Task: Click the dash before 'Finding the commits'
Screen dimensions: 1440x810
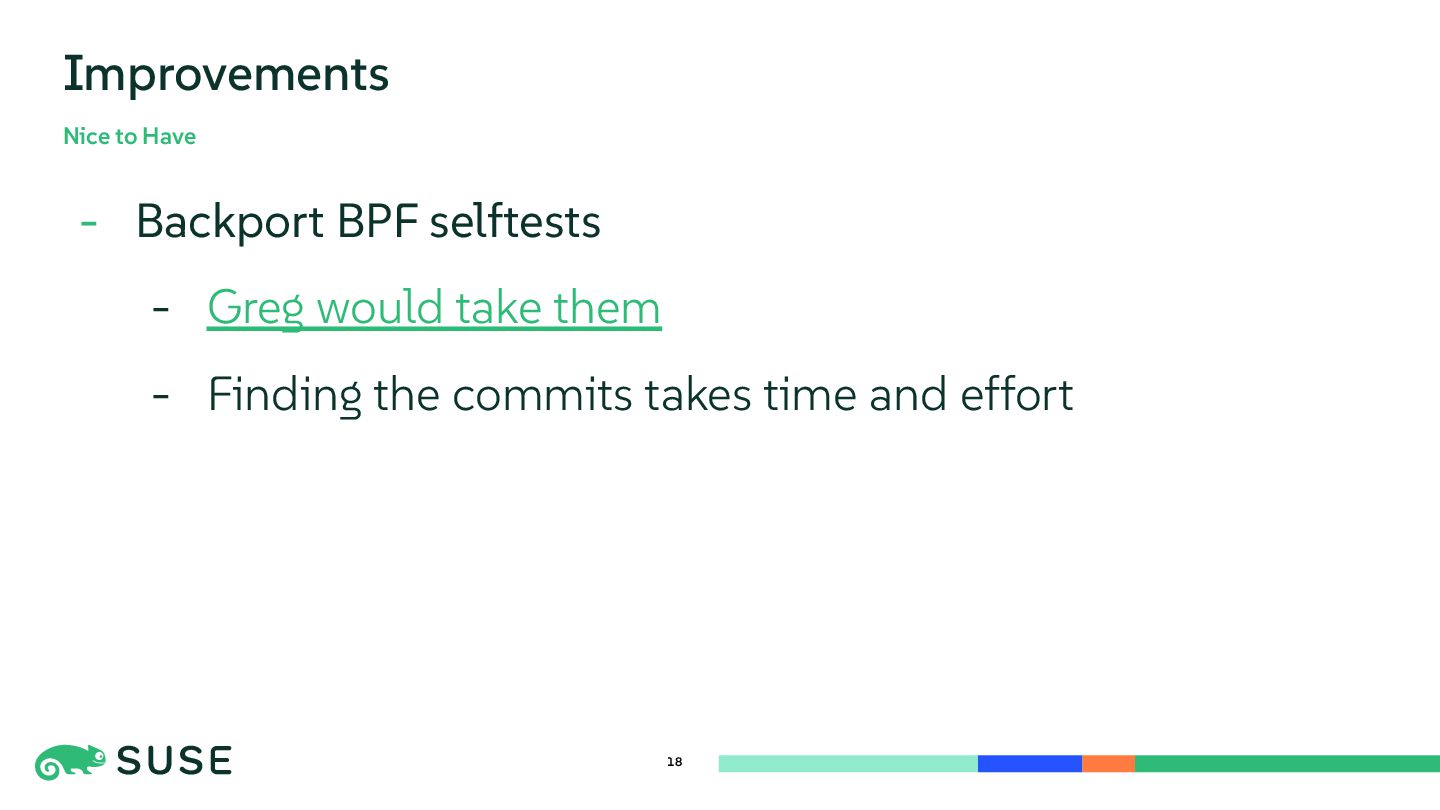Action: tap(160, 397)
